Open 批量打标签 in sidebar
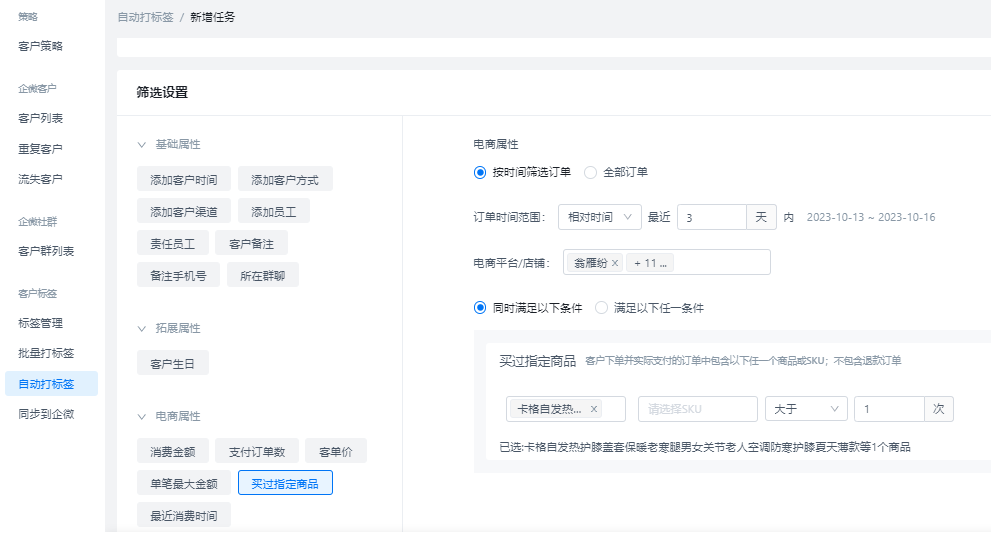991x534 pixels. point(46,353)
